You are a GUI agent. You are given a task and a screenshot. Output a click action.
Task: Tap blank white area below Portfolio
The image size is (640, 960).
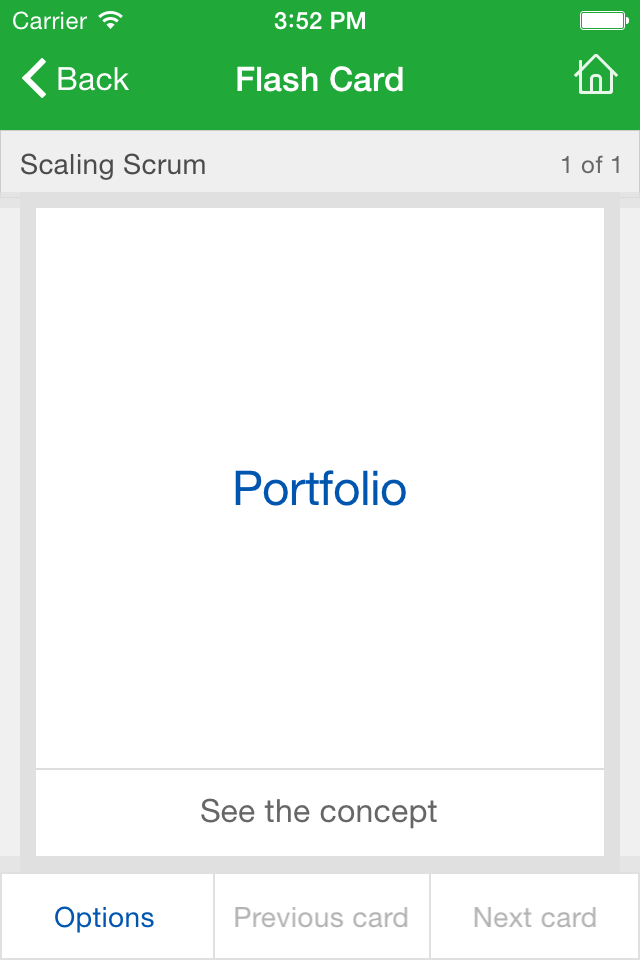click(320, 650)
